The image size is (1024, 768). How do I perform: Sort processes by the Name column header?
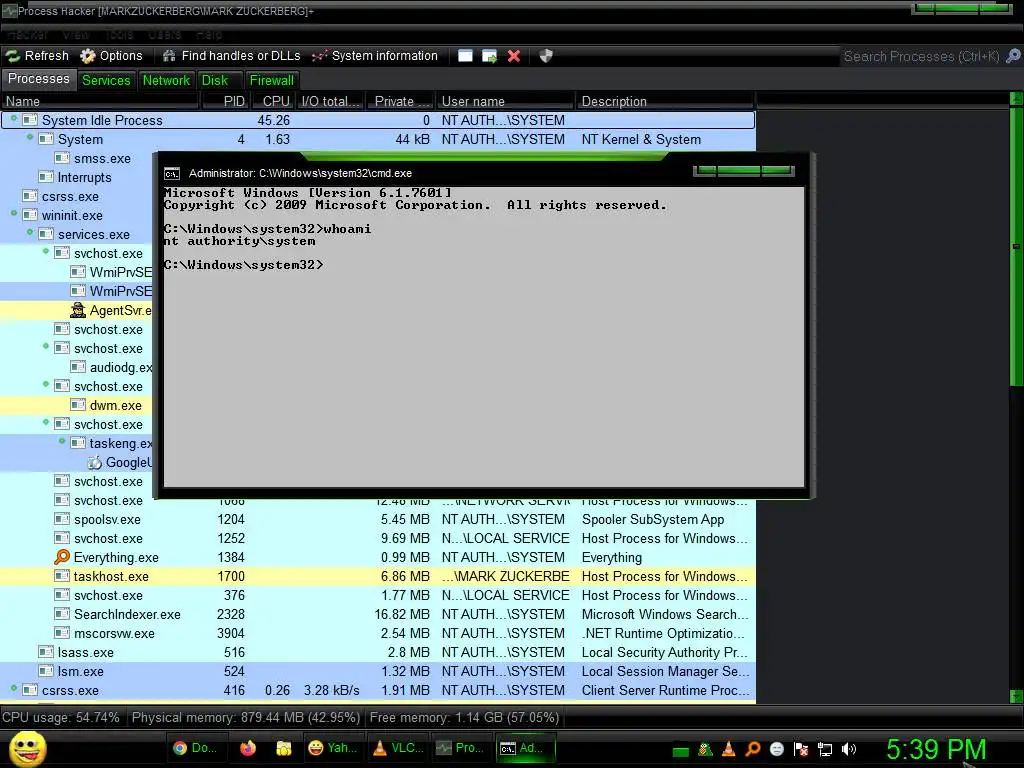coord(99,101)
